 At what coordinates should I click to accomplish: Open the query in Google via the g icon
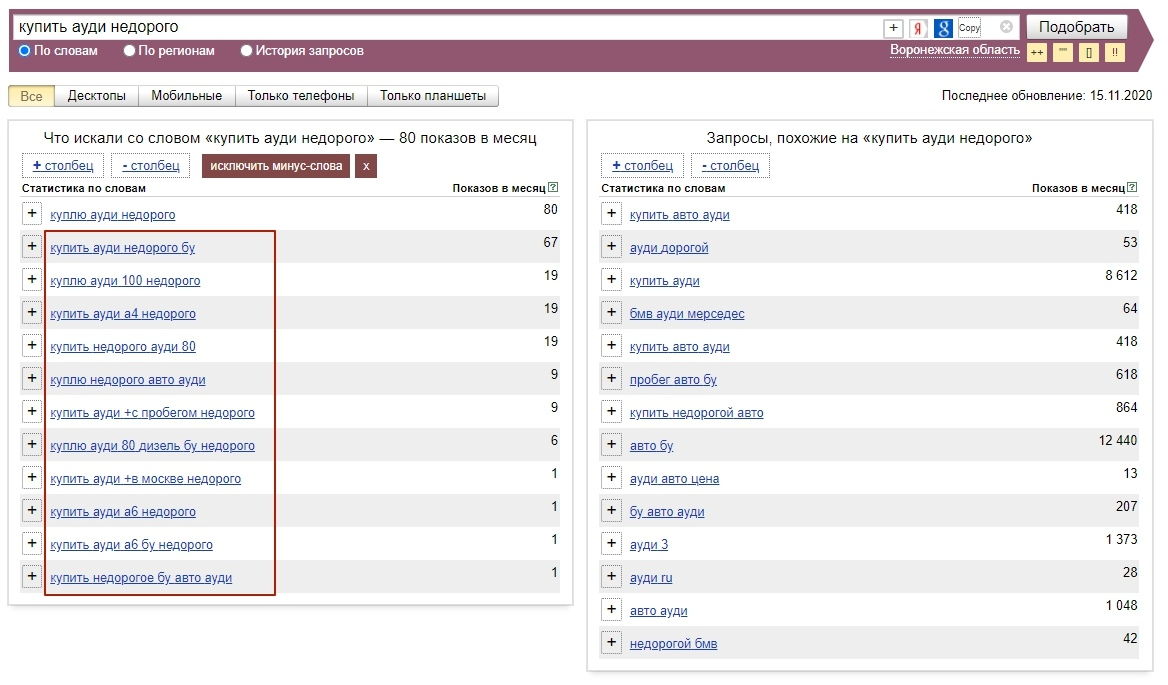(x=943, y=28)
